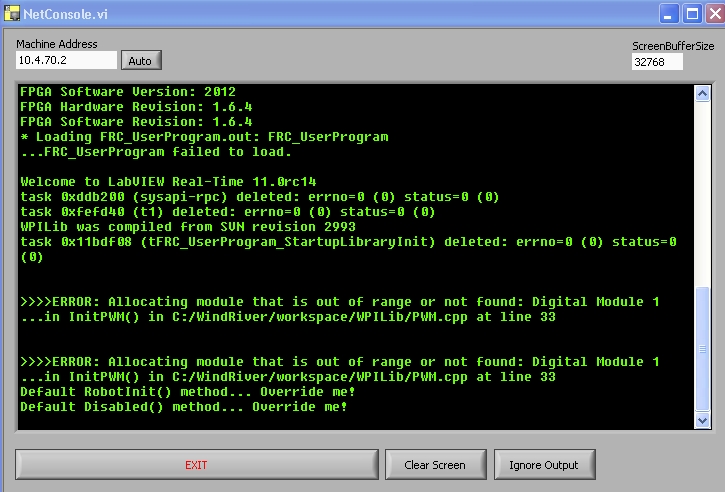Viewport: 725px width, 492px height.
Task: Click the 'ScreenBufferSize' label
Action: click(x=673, y=46)
